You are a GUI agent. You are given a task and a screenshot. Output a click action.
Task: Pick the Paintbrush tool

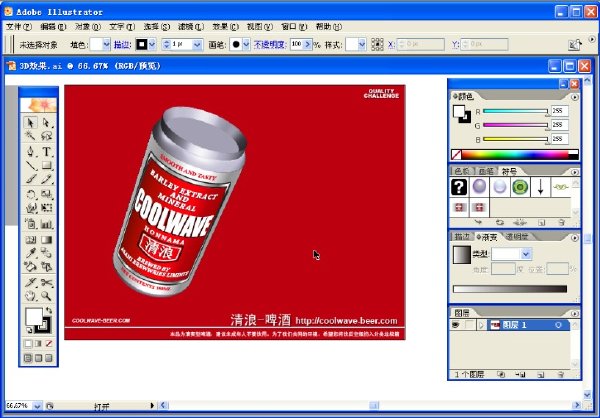[x=30, y=179]
